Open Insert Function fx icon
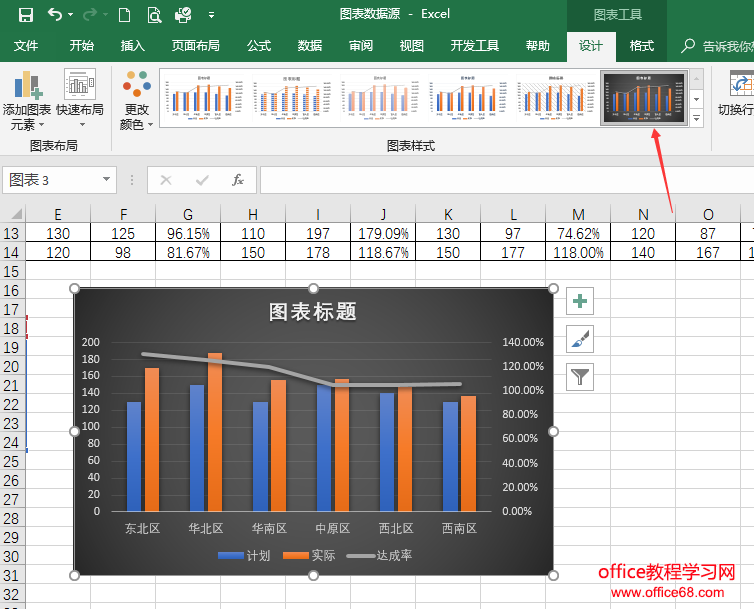Screen dimensions: 754x609 238,180
